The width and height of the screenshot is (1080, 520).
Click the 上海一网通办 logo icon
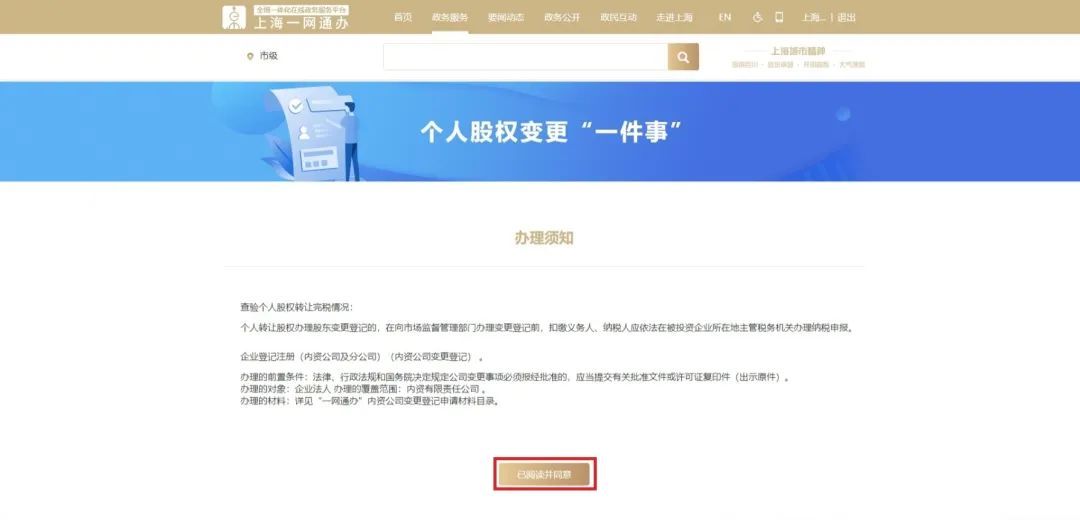233,17
